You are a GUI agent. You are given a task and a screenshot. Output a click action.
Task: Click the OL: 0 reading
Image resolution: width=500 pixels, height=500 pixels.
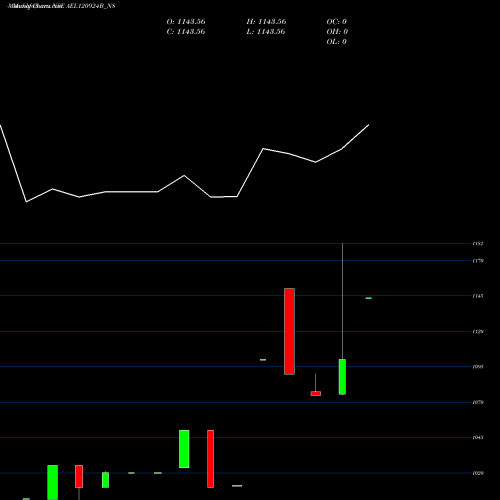pos(337,42)
